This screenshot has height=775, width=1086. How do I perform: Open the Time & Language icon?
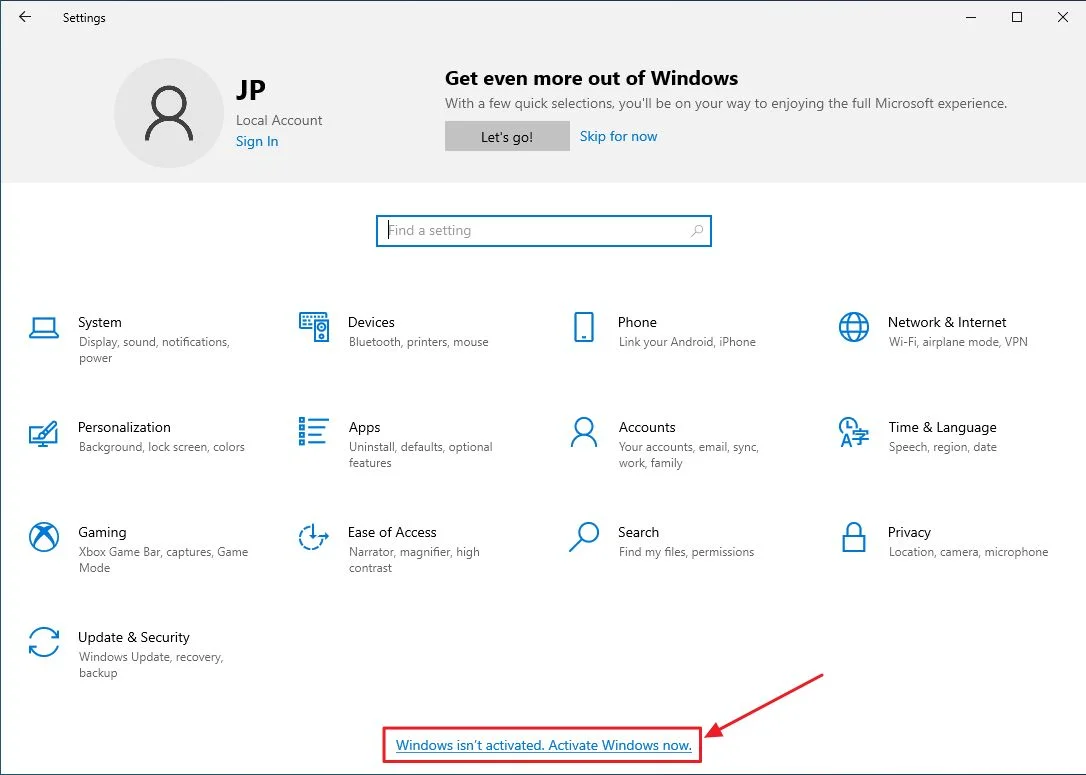[853, 432]
